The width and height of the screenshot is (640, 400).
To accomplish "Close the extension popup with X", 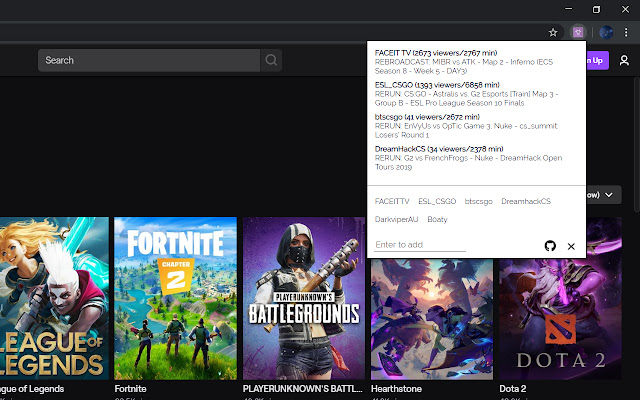I will (x=571, y=246).
